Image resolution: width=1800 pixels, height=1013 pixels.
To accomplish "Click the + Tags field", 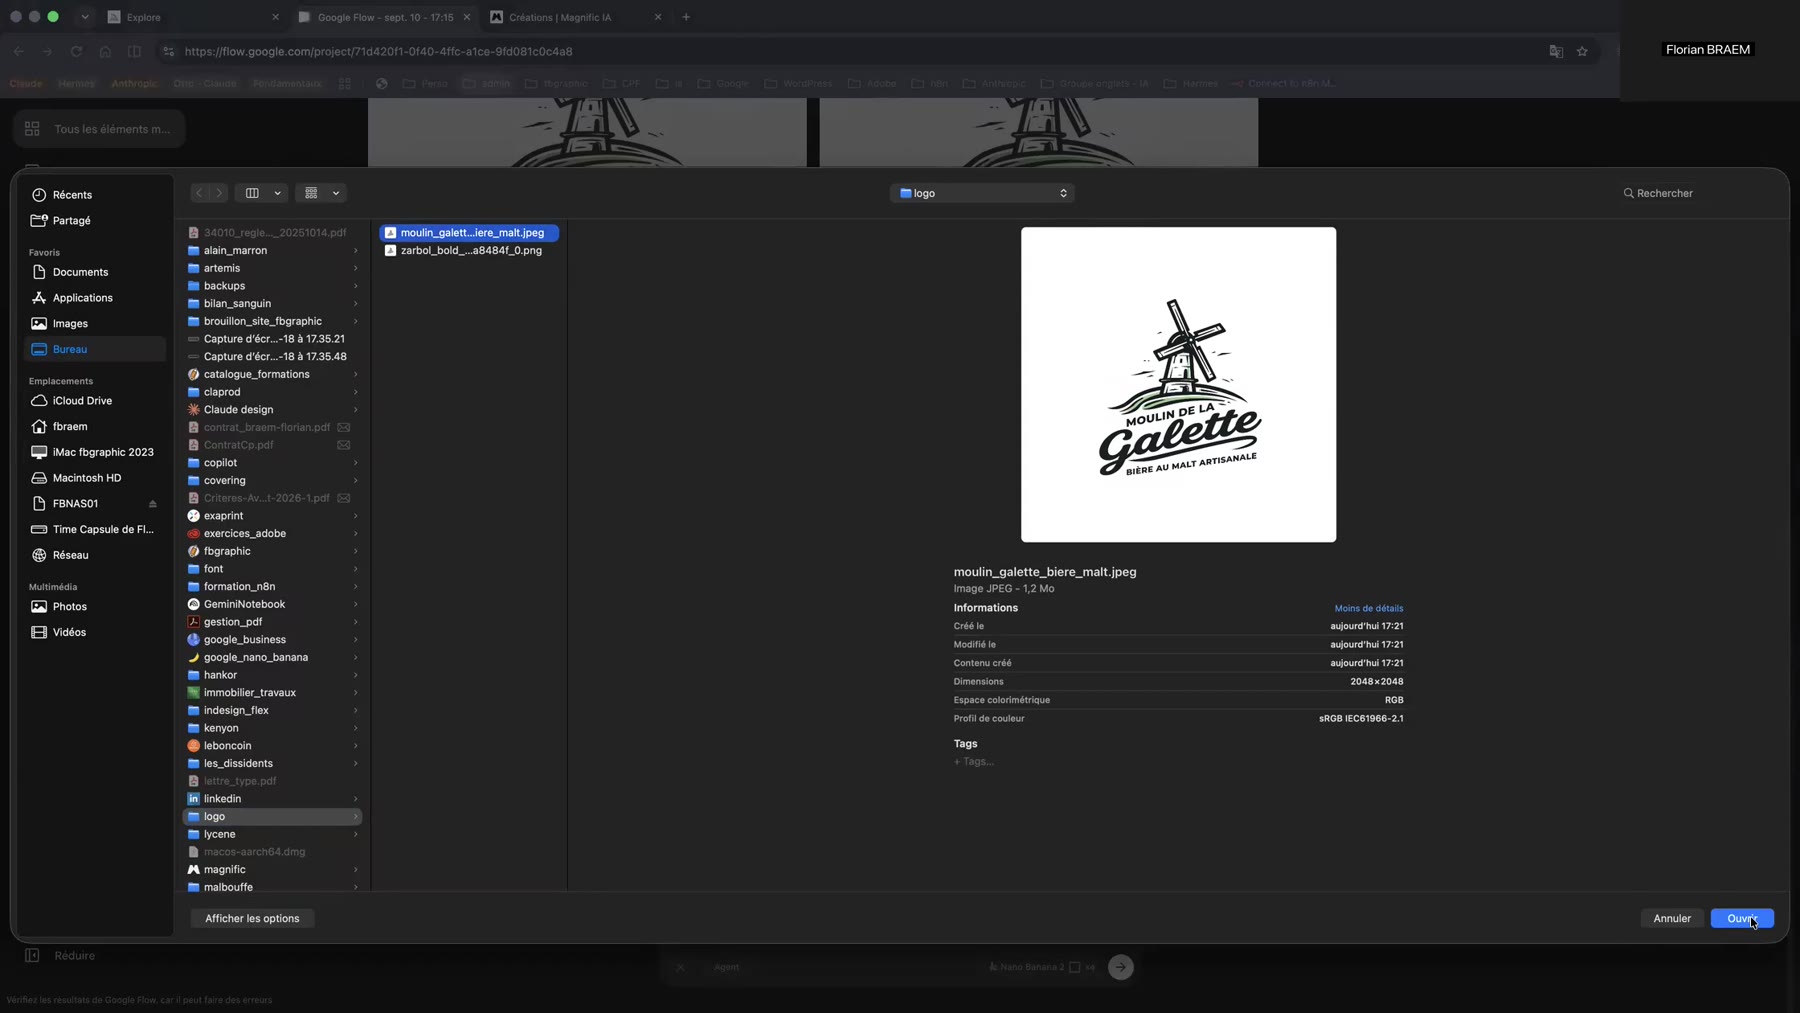I will 973,762.
